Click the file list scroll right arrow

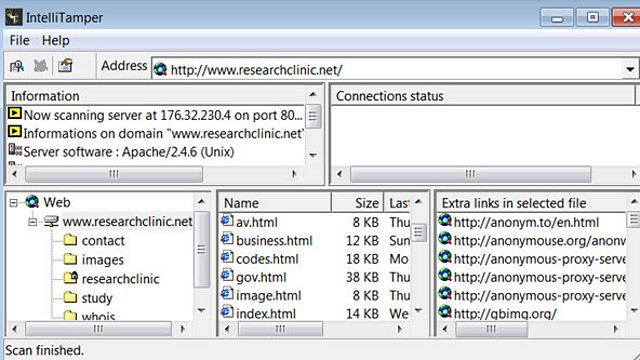click(x=400, y=329)
